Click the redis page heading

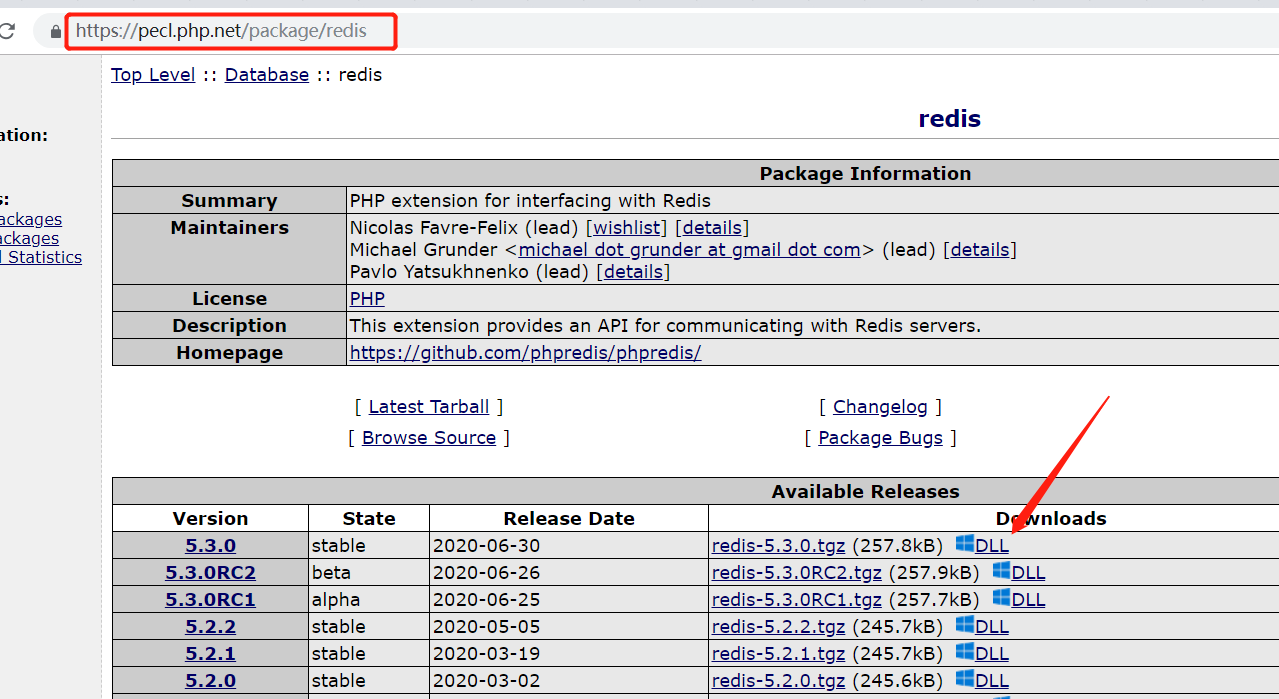pos(949,119)
